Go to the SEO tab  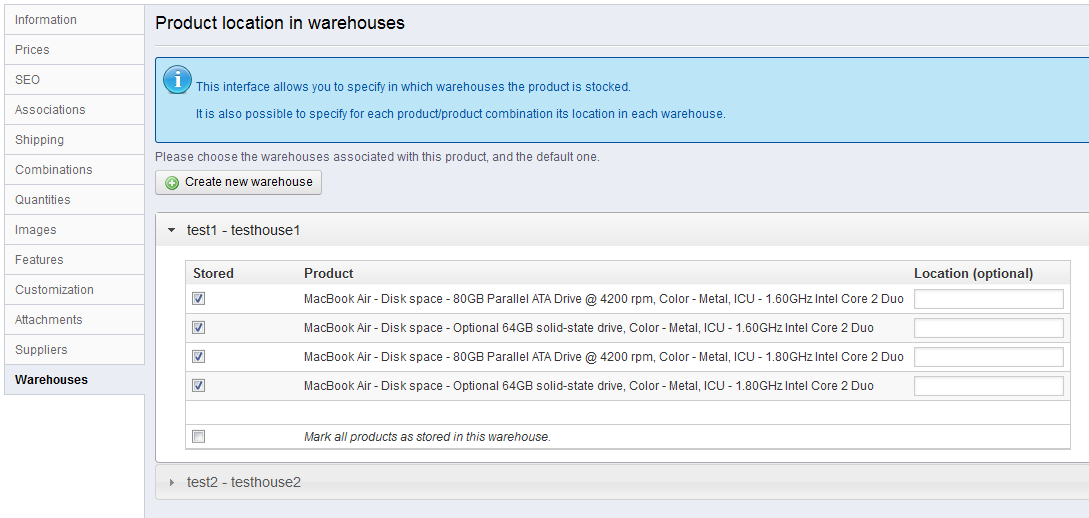click(28, 80)
